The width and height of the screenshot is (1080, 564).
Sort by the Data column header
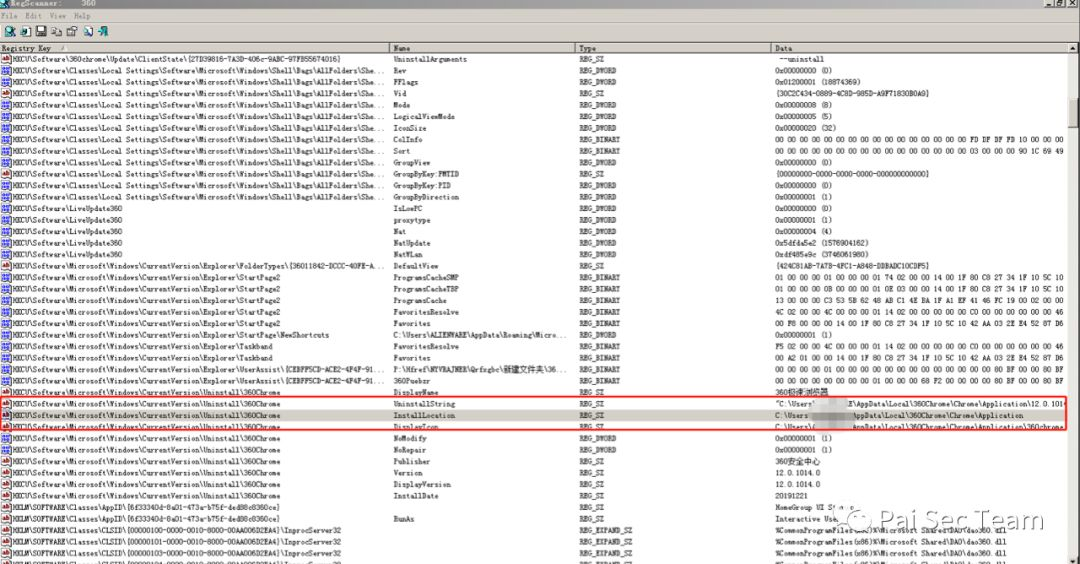pos(920,48)
